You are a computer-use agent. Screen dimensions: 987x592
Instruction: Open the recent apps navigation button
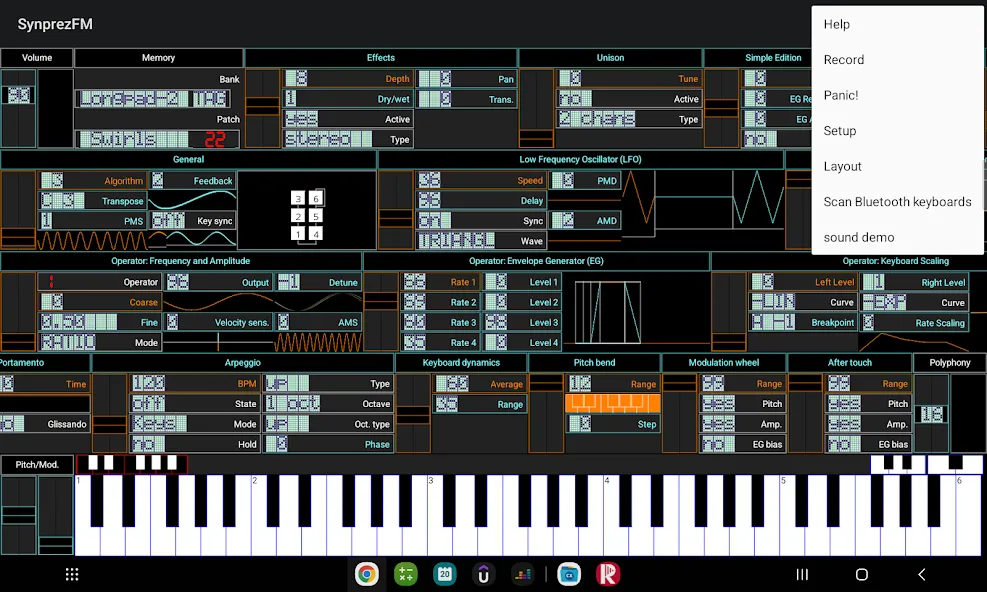(x=802, y=574)
